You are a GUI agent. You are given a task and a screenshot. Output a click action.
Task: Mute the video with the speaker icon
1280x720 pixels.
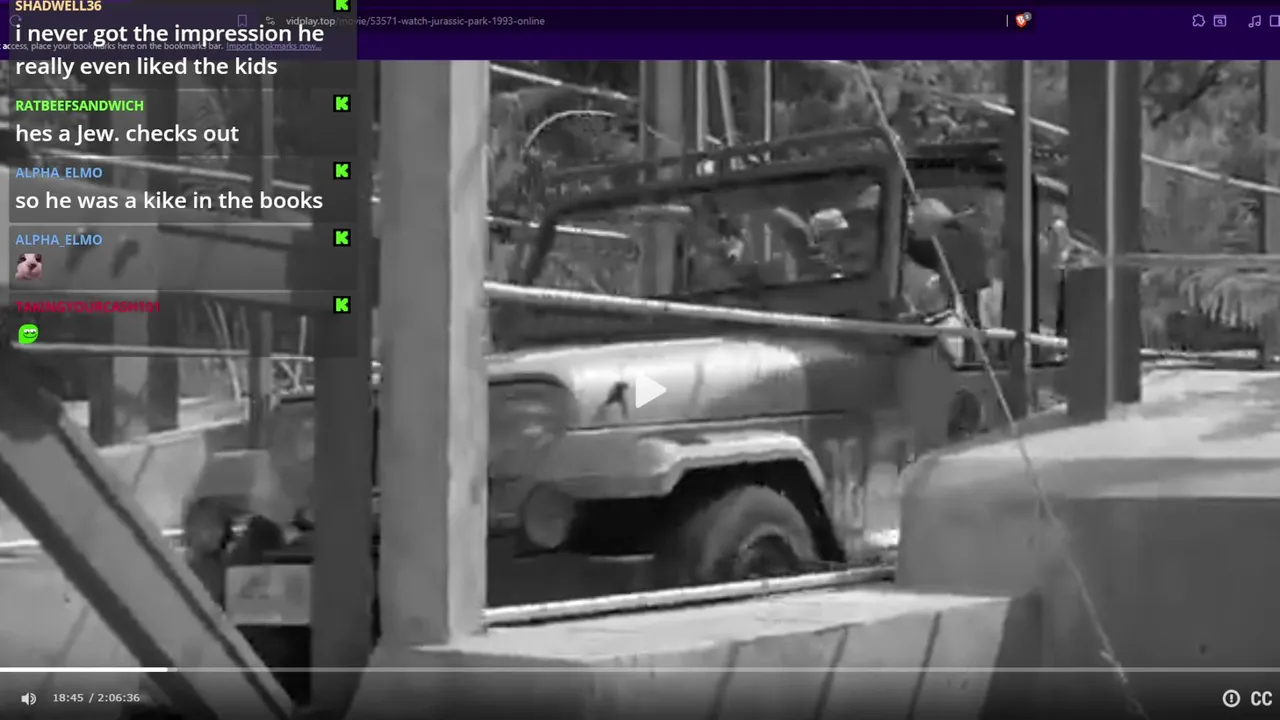pyautogui.click(x=28, y=698)
